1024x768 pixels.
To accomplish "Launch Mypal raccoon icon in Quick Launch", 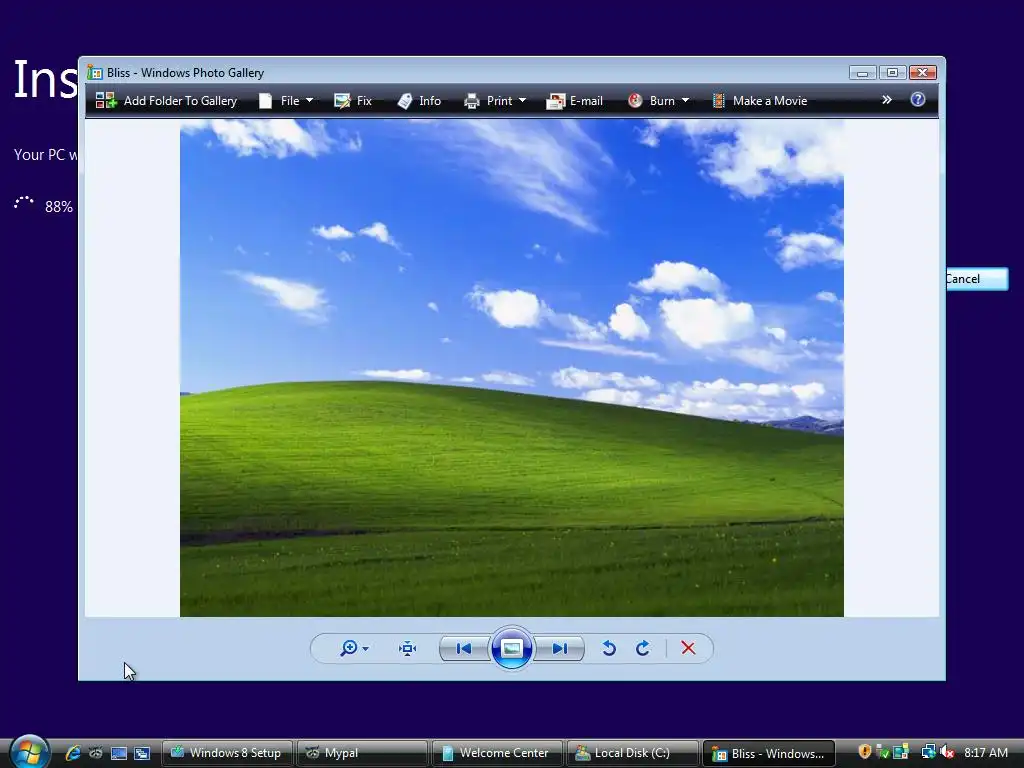I will 95,753.
